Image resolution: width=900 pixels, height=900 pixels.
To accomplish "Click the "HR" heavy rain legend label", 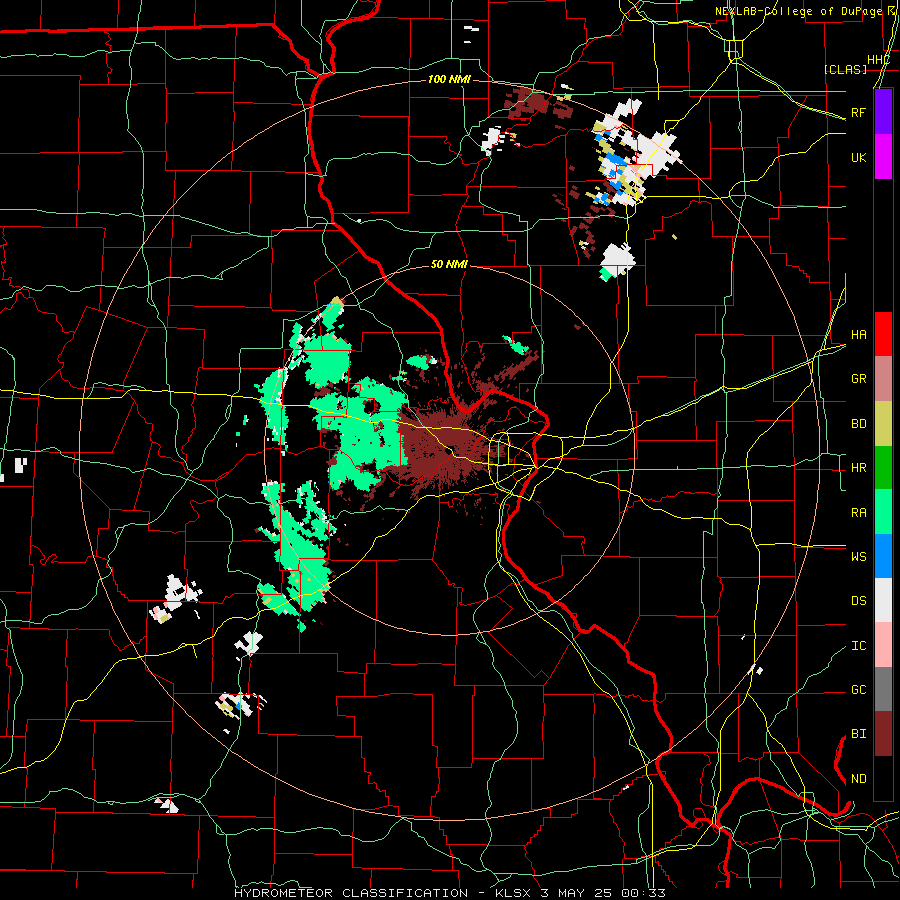I will click(858, 468).
